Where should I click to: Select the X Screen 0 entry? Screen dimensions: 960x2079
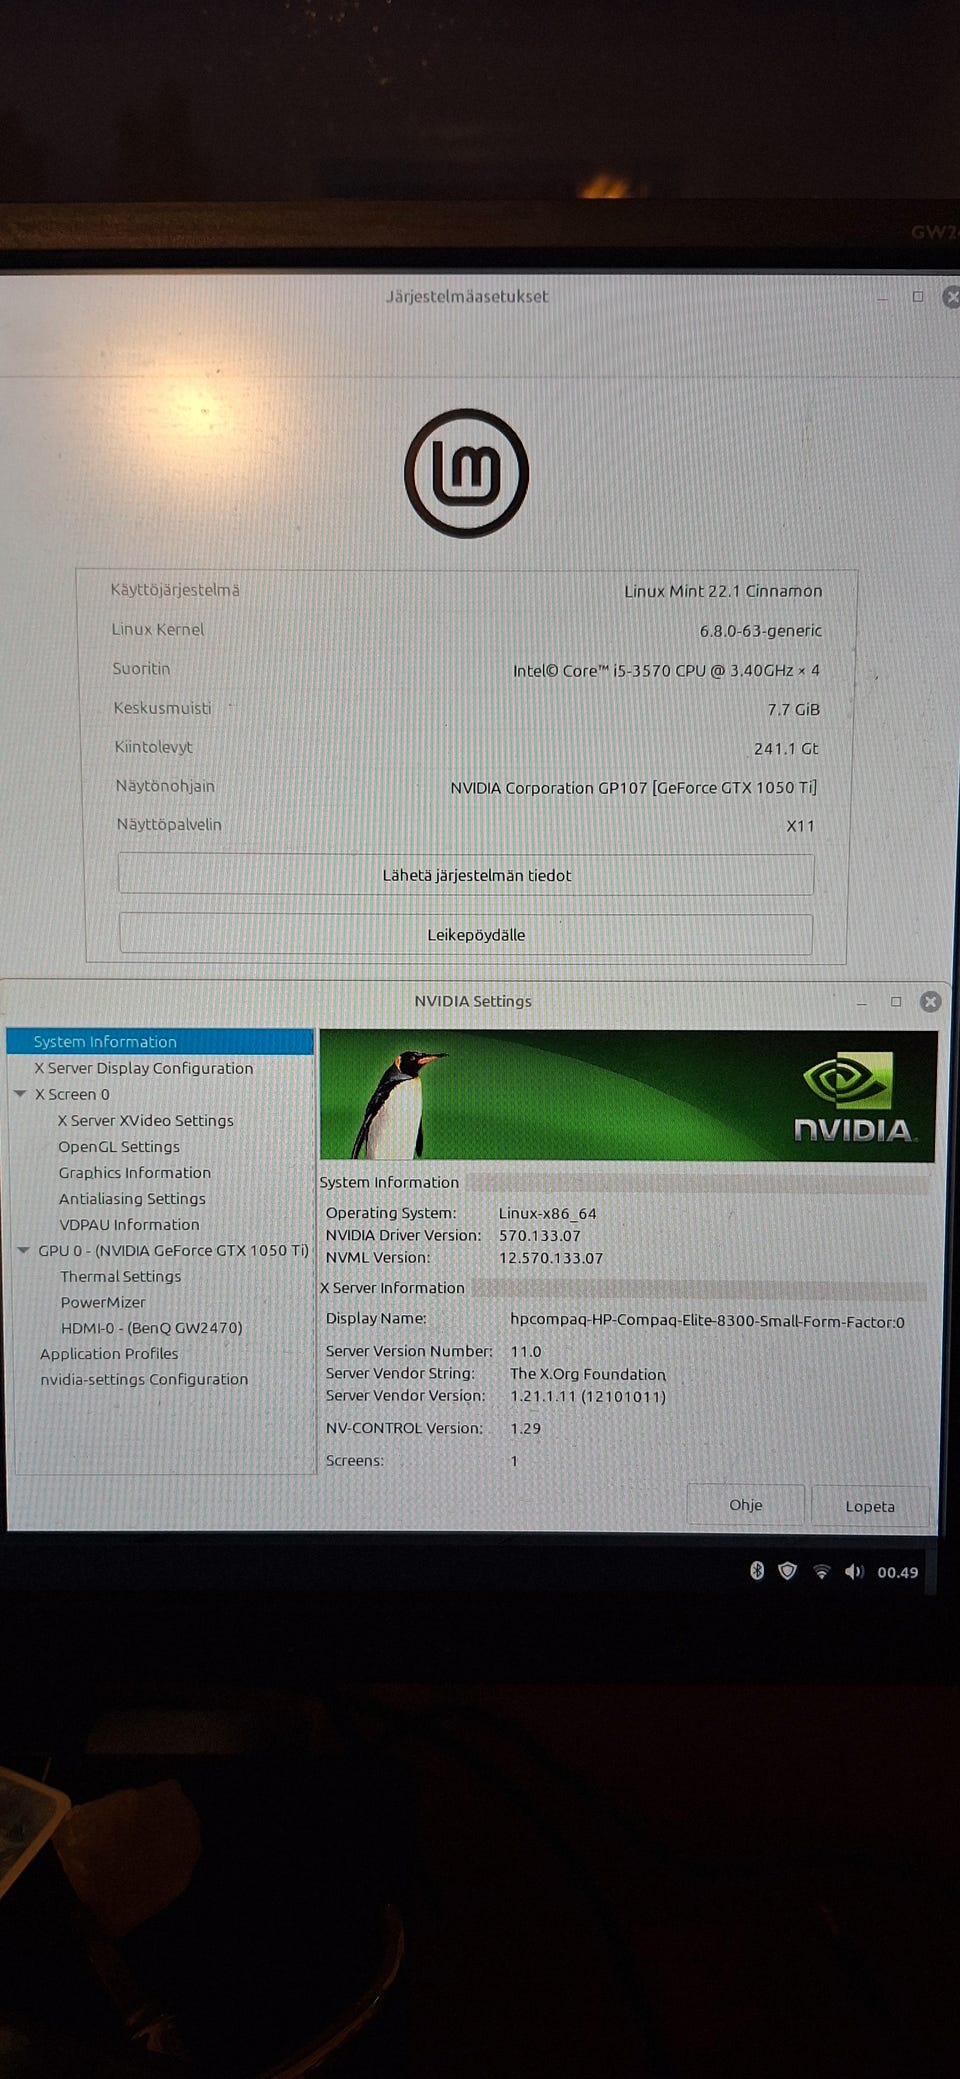(x=72, y=1094)
